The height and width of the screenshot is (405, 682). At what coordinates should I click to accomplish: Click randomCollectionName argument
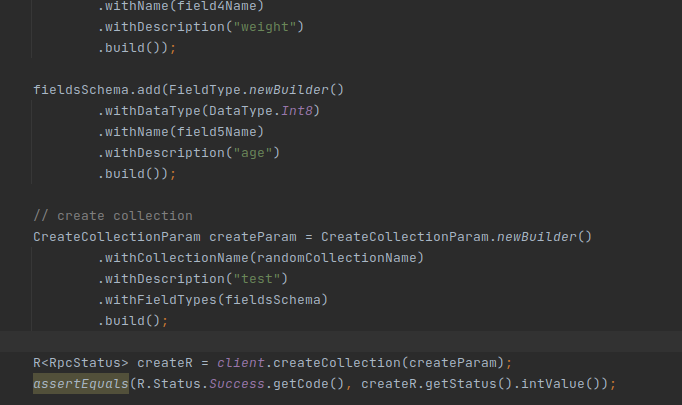coord(337,258)
